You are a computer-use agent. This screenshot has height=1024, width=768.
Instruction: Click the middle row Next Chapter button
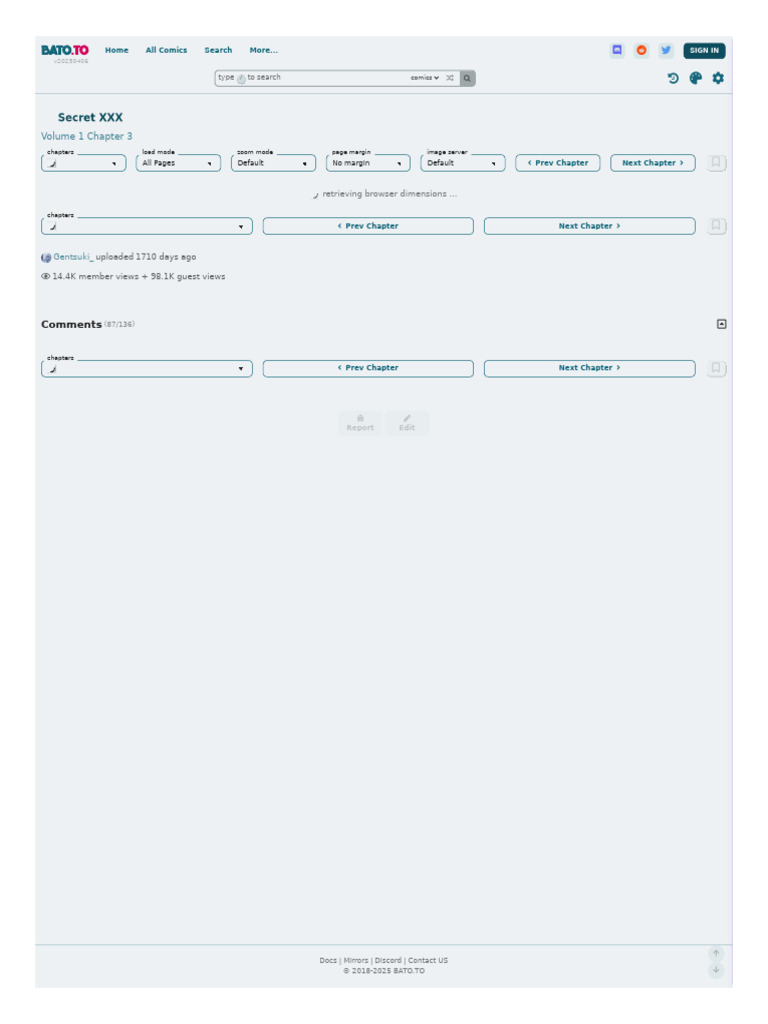tap(589, 226)
